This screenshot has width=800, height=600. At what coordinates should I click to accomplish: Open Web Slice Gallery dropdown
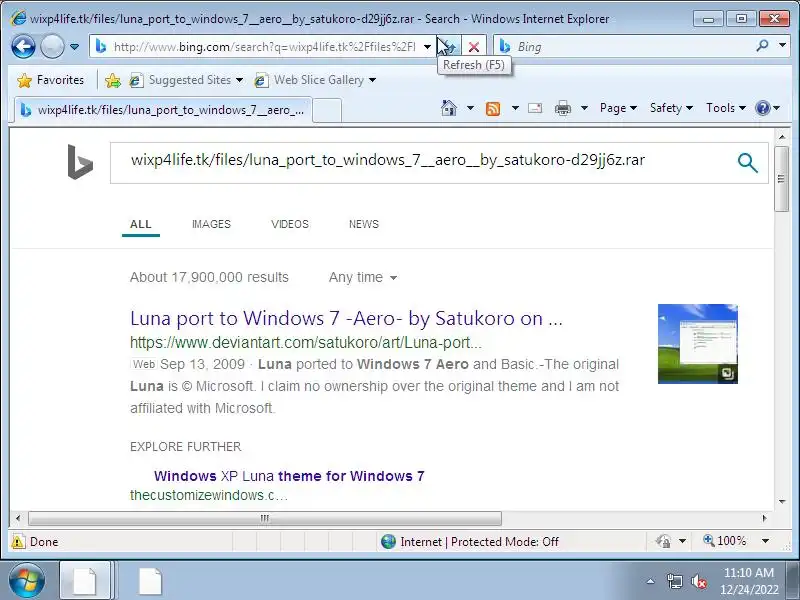pos(315,80)
